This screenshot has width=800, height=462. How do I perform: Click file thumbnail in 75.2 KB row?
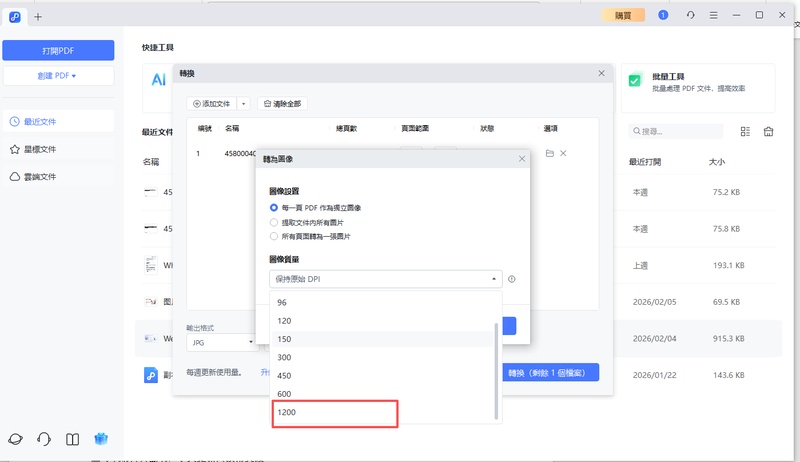pyautogui.click(x=151, y=192)
